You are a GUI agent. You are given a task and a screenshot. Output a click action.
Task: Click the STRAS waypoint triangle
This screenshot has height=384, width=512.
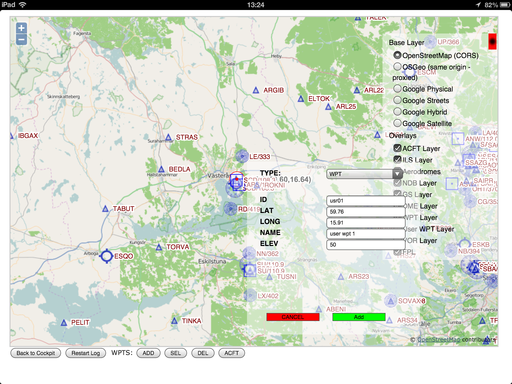coord(169,137)
